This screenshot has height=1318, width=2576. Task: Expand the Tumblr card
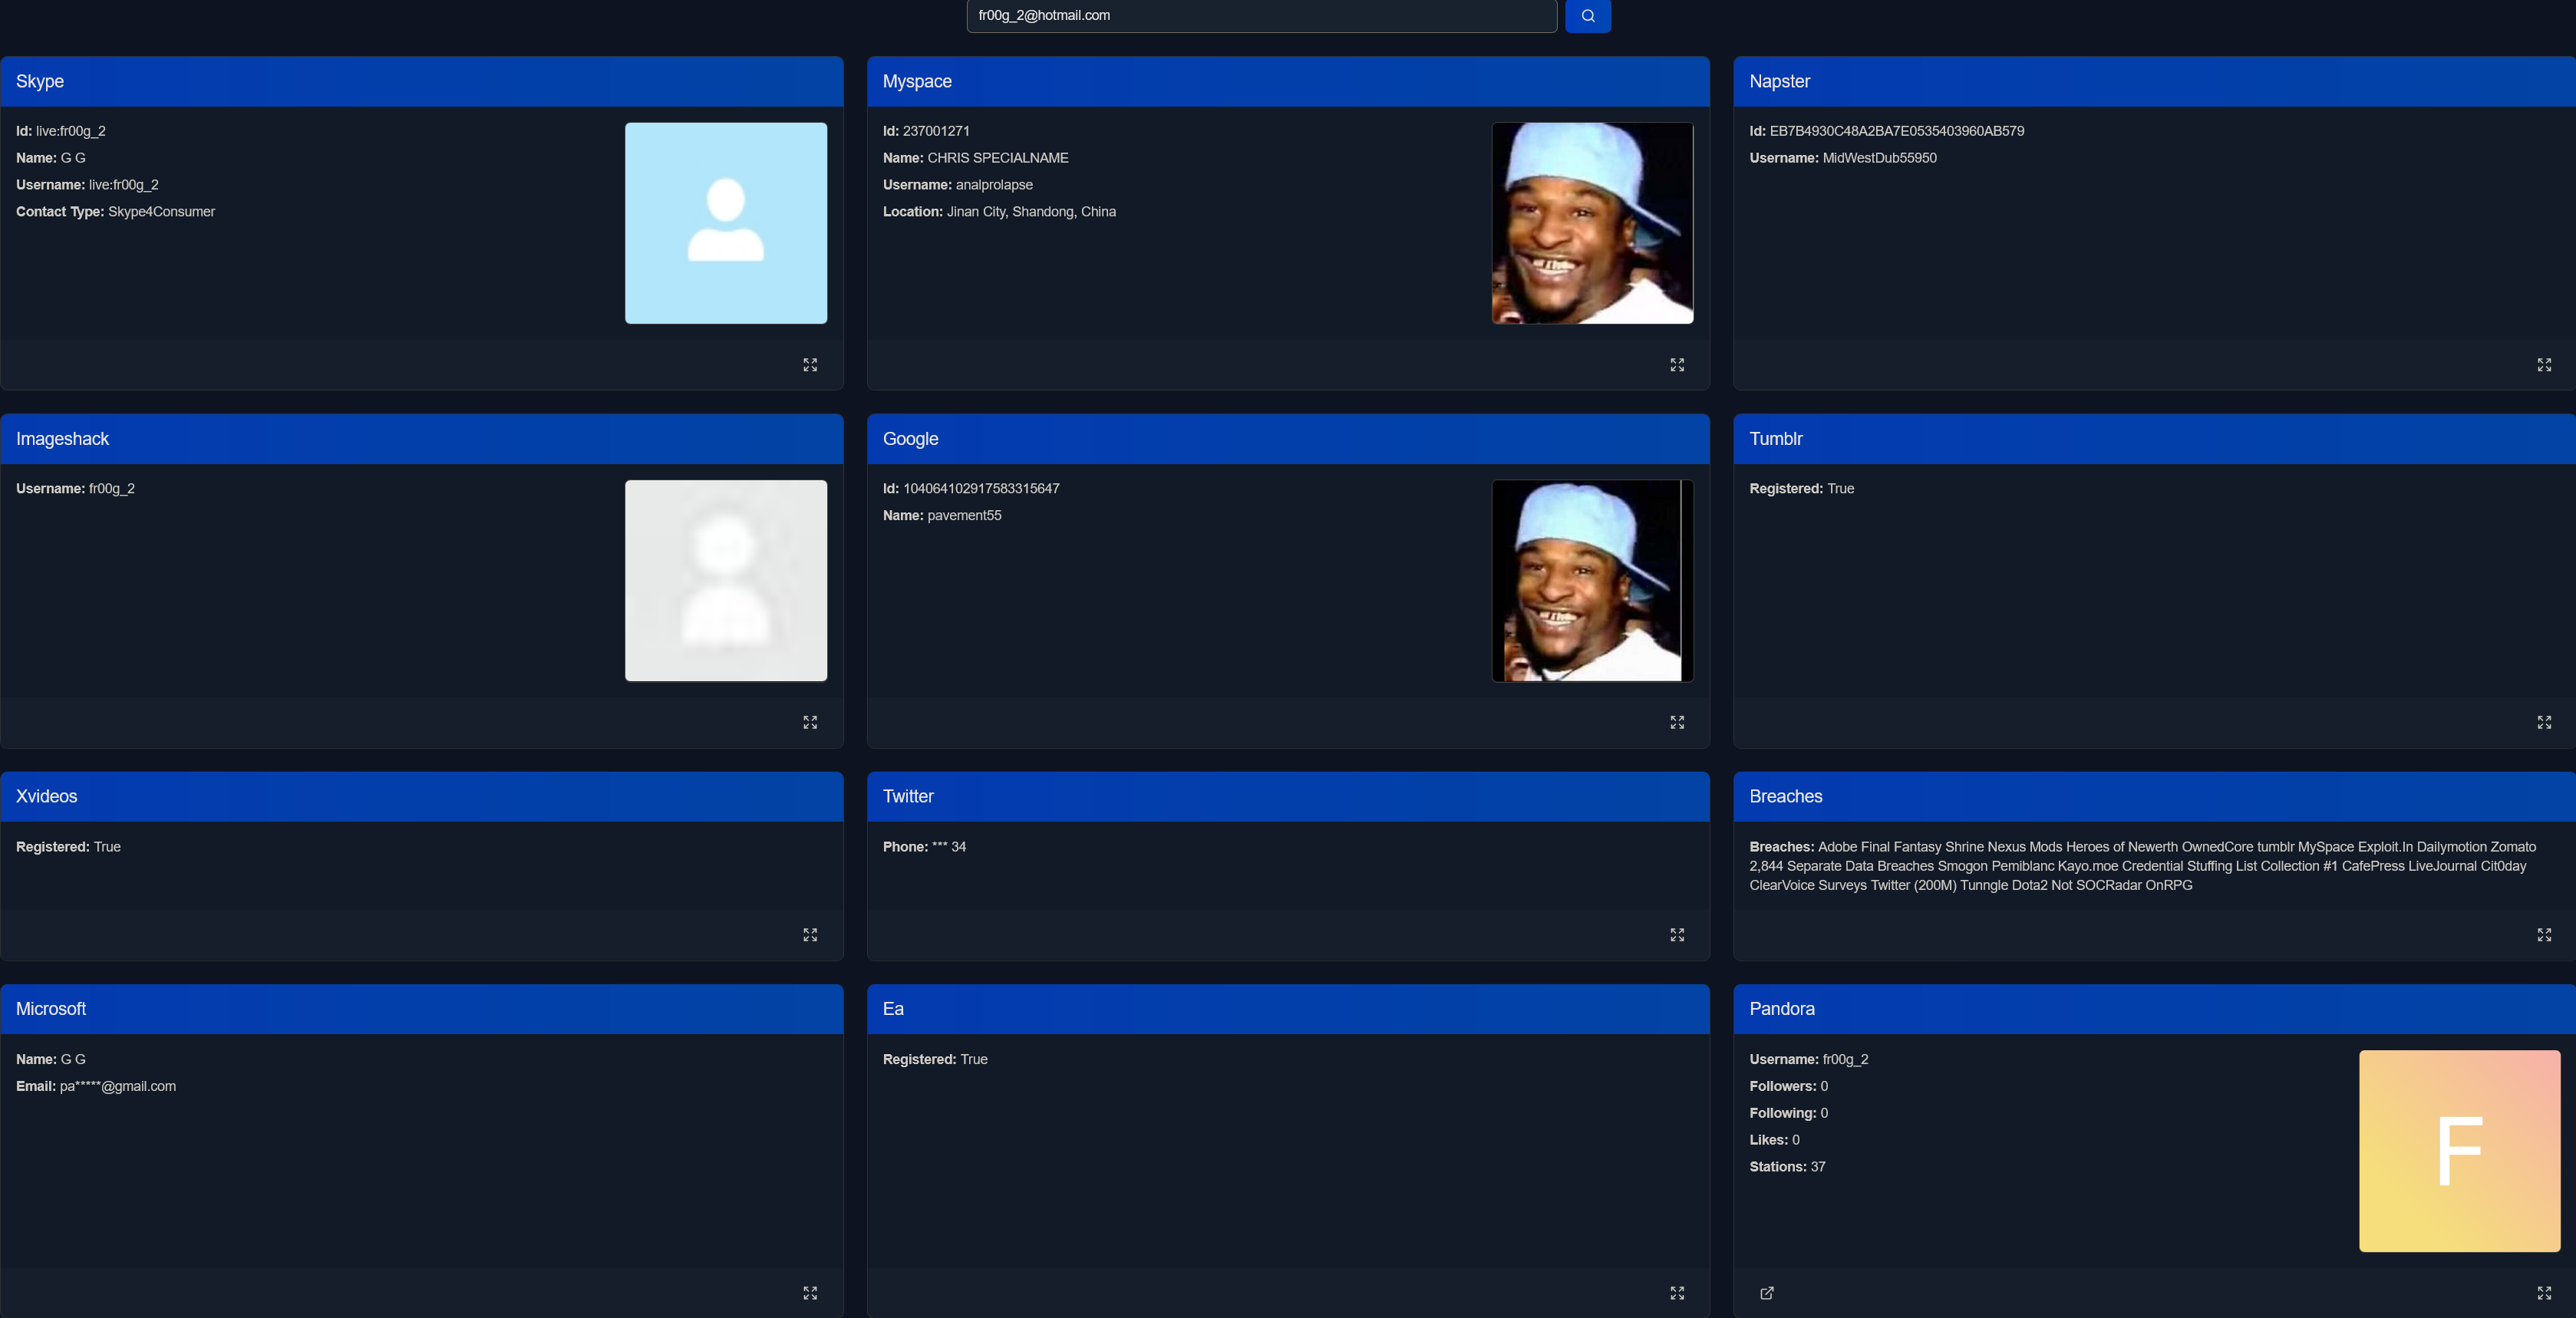[x=2544, y=722]
